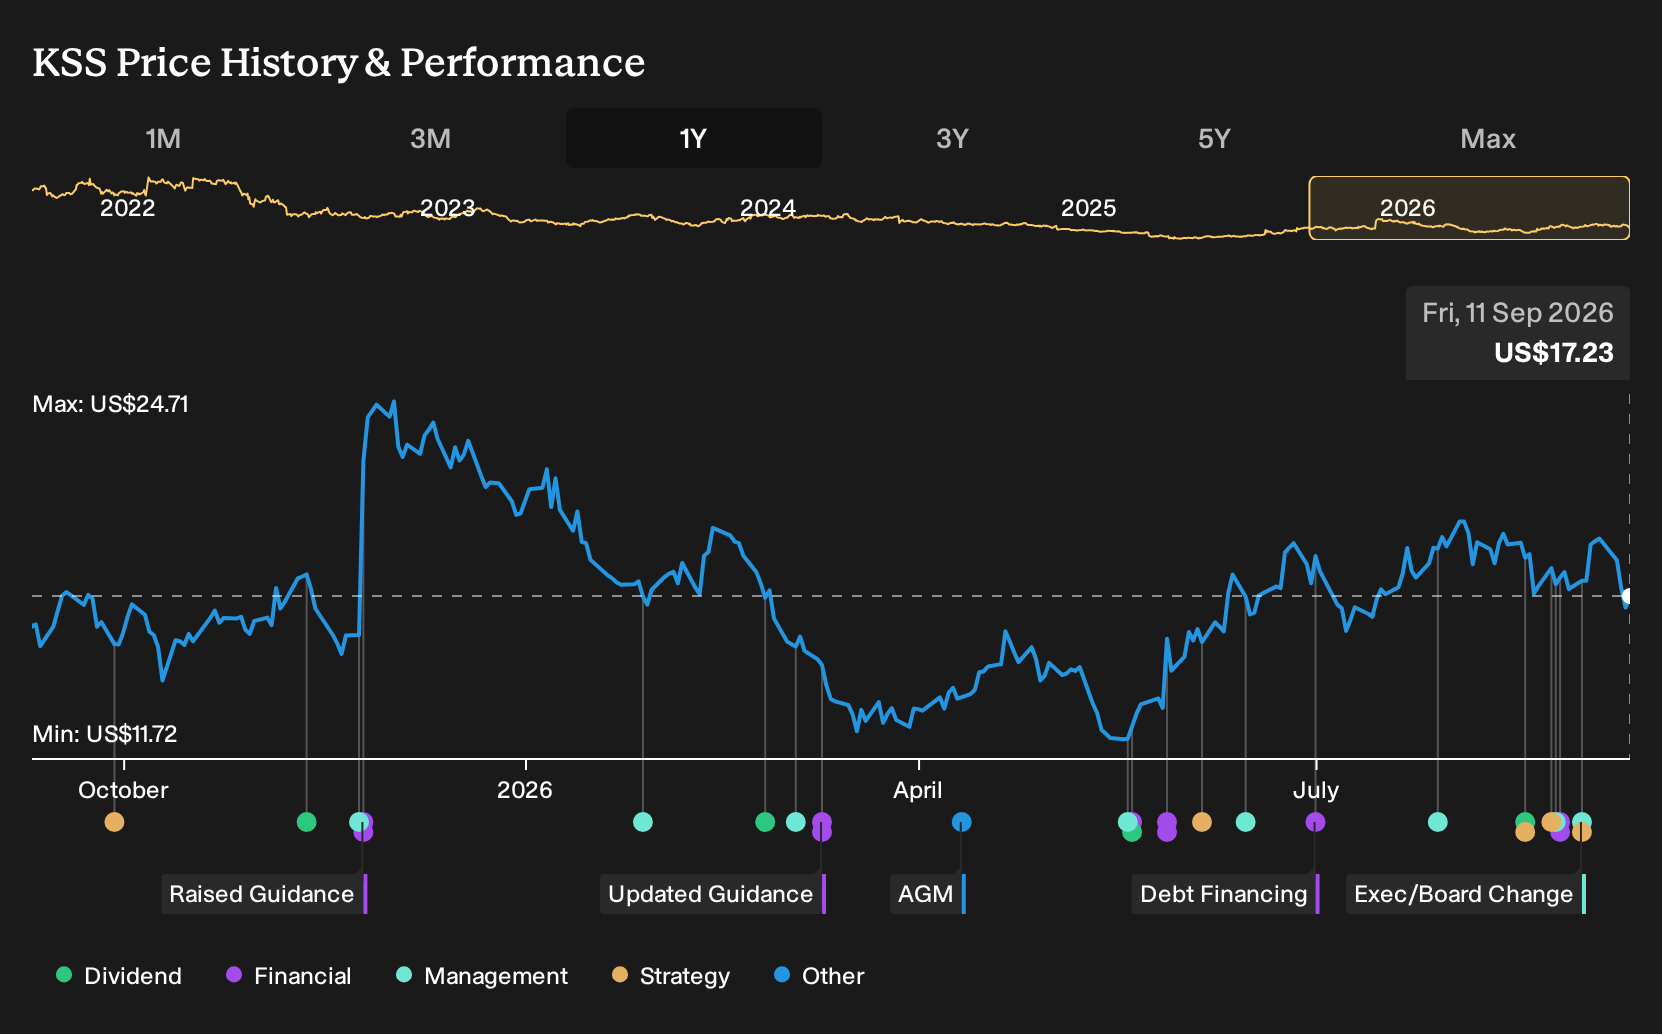This screenshot has height=1034, width=1662.
Task: Jump to 2023 in the overview chart
Action: (x=447, y=208)
